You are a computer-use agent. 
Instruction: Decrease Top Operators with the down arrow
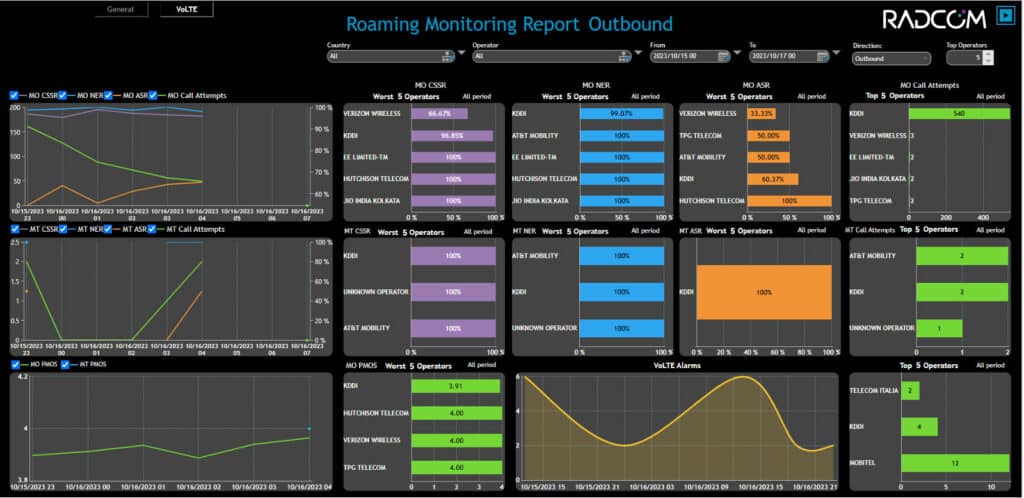click(x=988, y=61)
